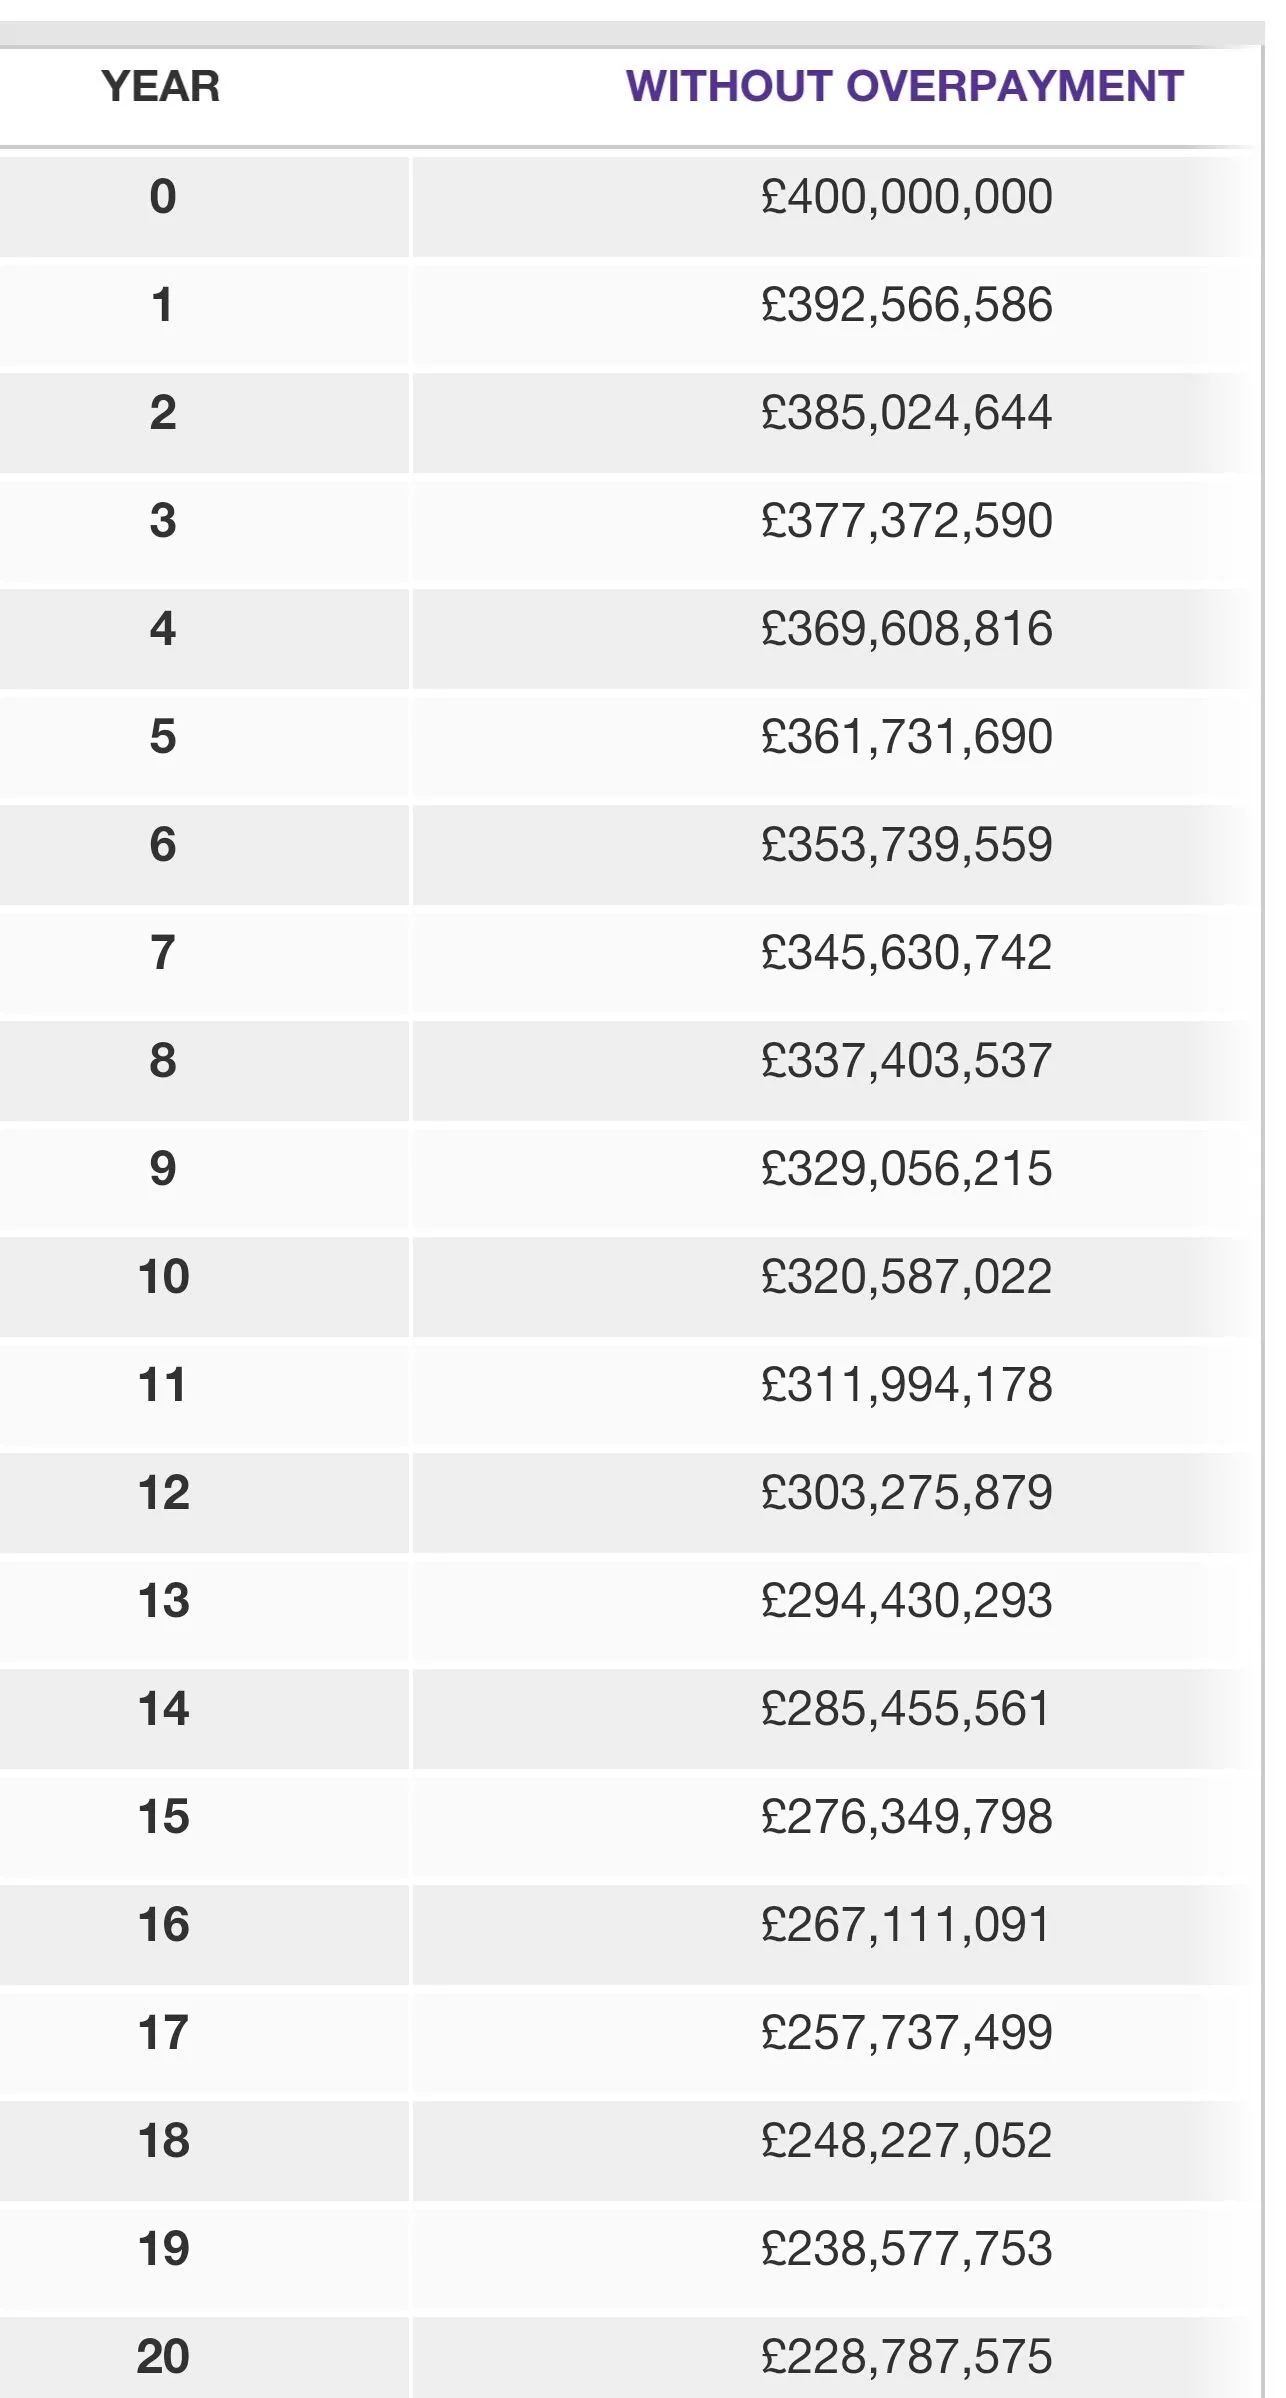Select the year 20 balance £228,787,575

[x=906, y=2357]
